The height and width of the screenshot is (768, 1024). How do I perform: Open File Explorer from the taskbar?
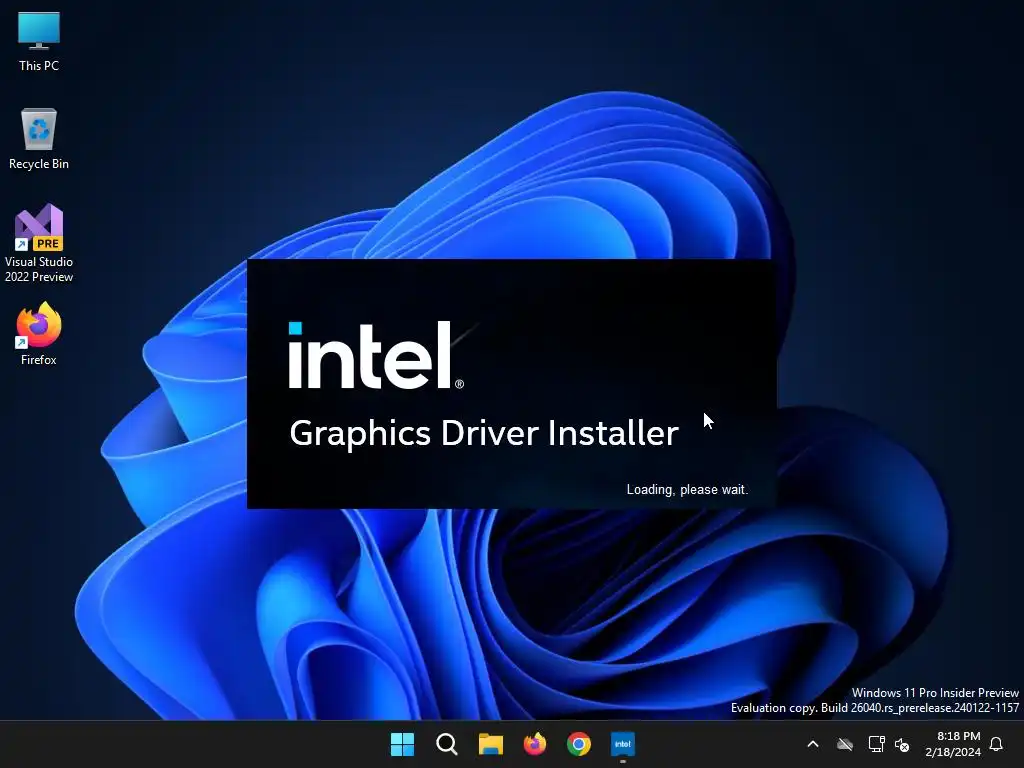tap(490, 744)
